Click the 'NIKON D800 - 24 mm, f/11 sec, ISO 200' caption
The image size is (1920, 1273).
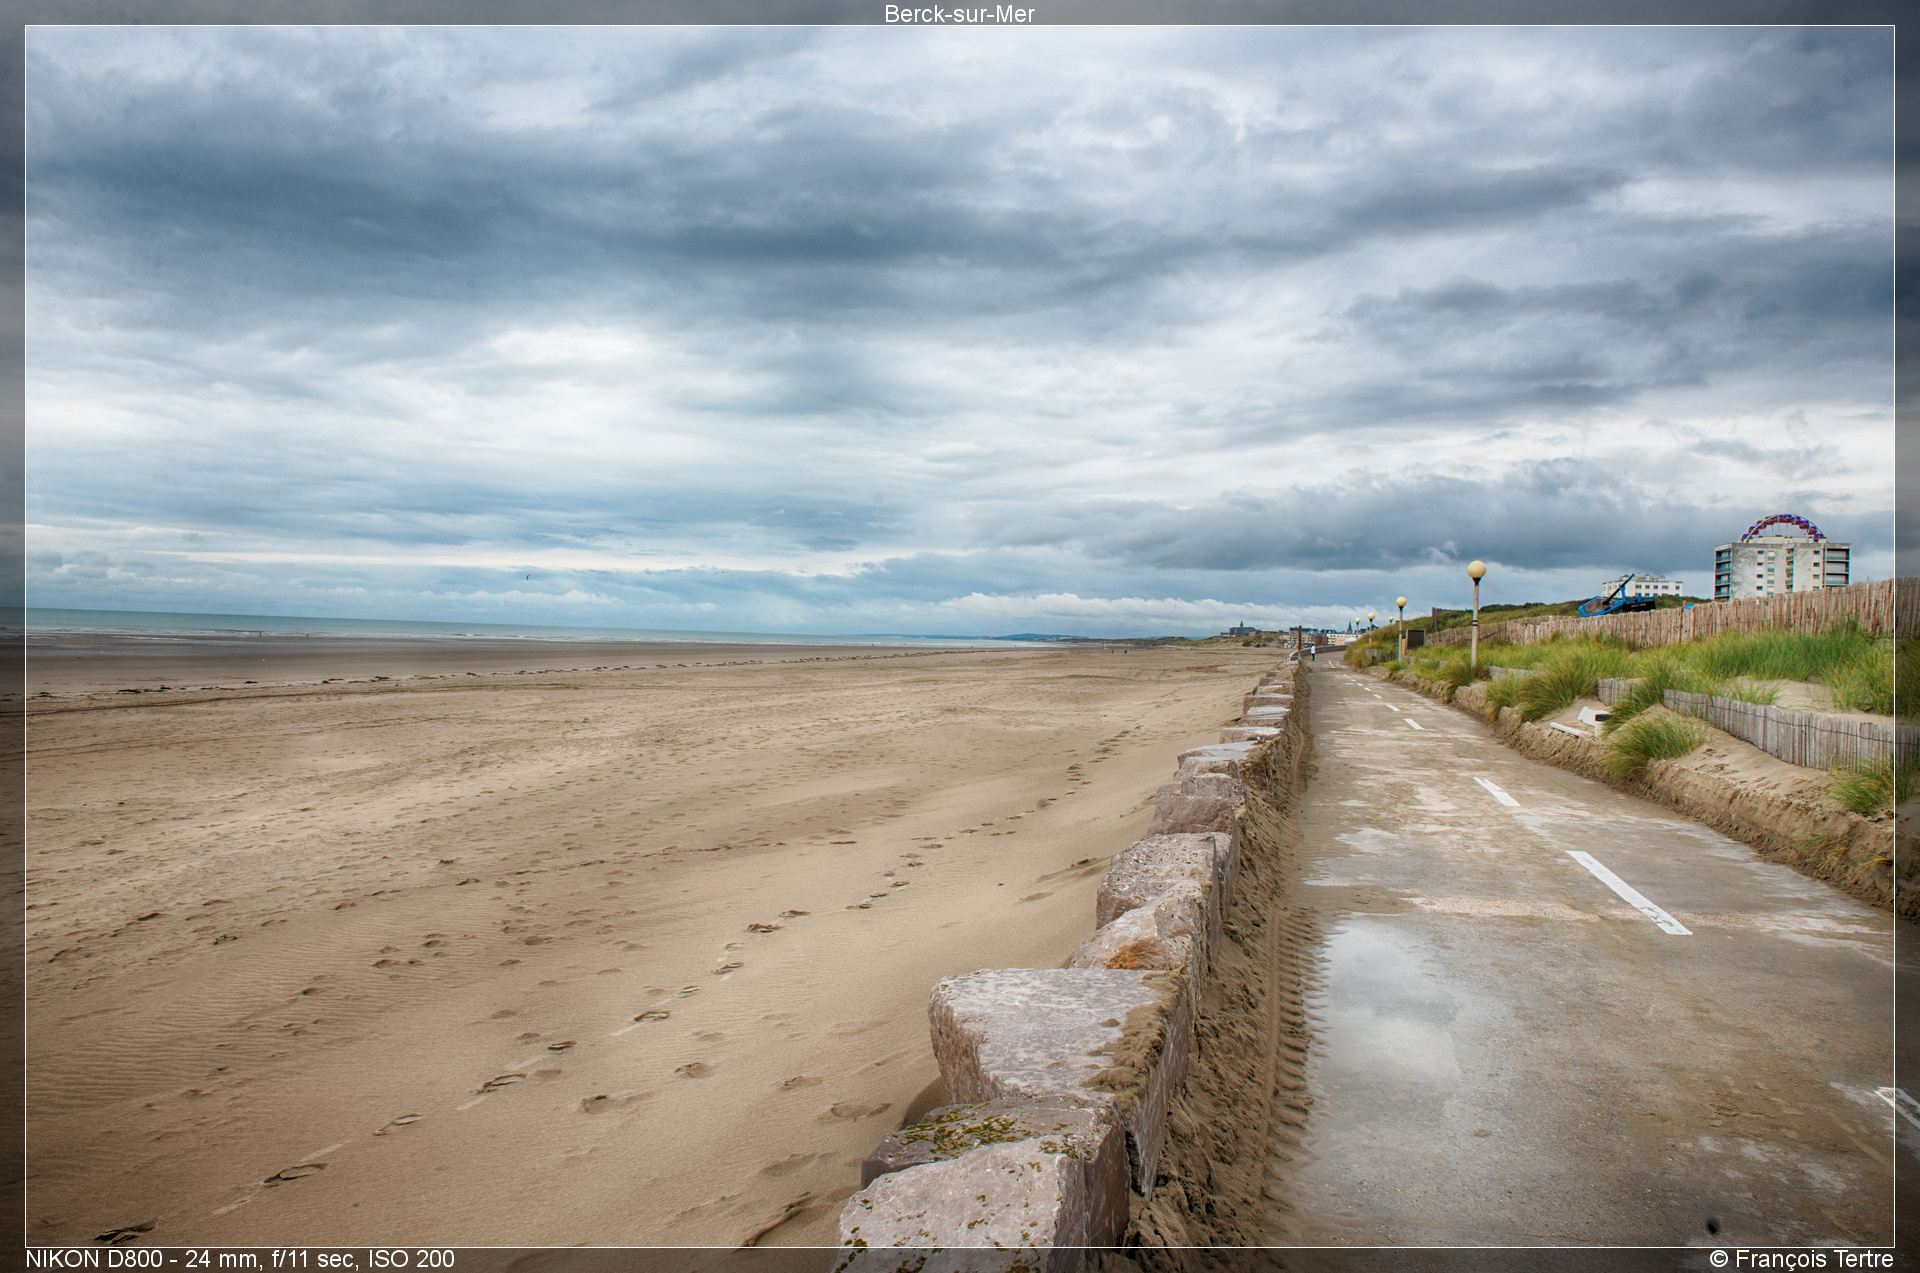240,1259
